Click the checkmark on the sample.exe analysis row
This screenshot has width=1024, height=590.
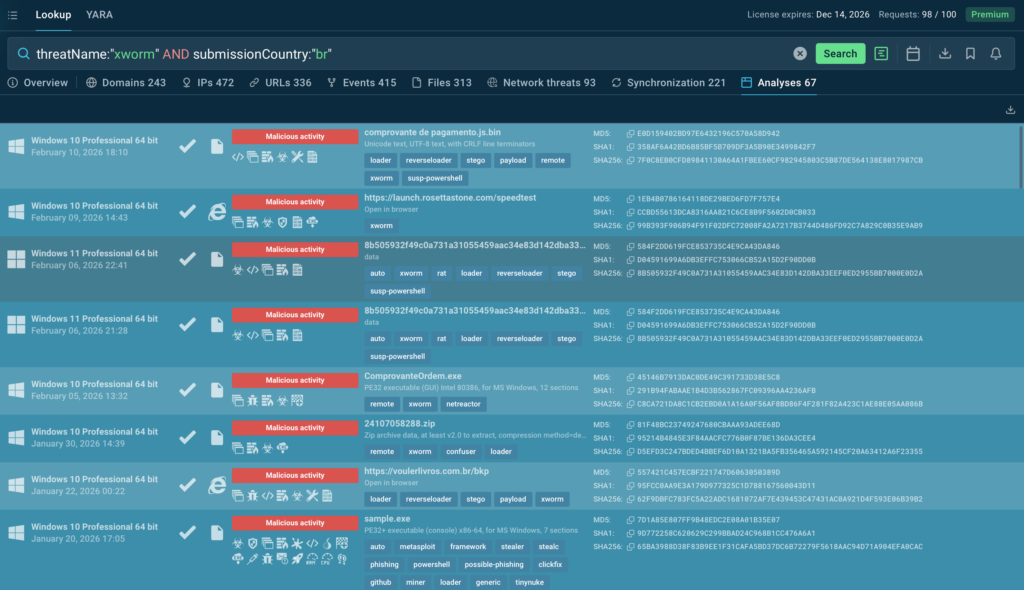(187, 532)
